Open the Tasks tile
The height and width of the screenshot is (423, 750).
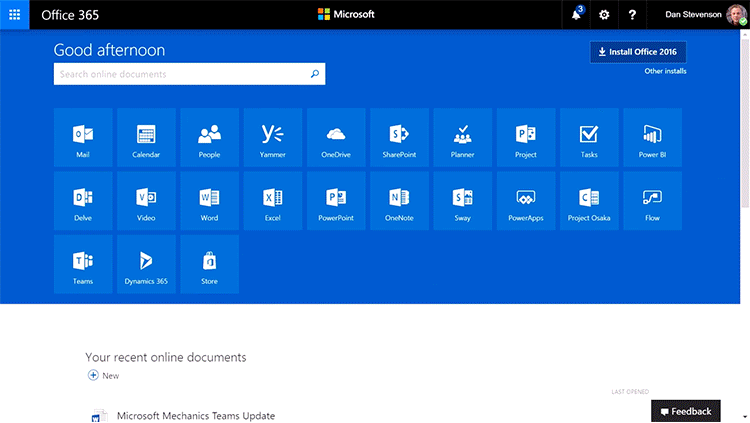pos(589,137)
